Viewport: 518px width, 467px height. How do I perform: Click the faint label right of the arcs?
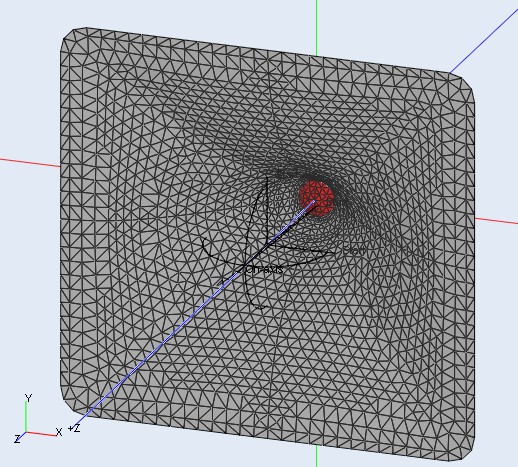coord(354,250)
